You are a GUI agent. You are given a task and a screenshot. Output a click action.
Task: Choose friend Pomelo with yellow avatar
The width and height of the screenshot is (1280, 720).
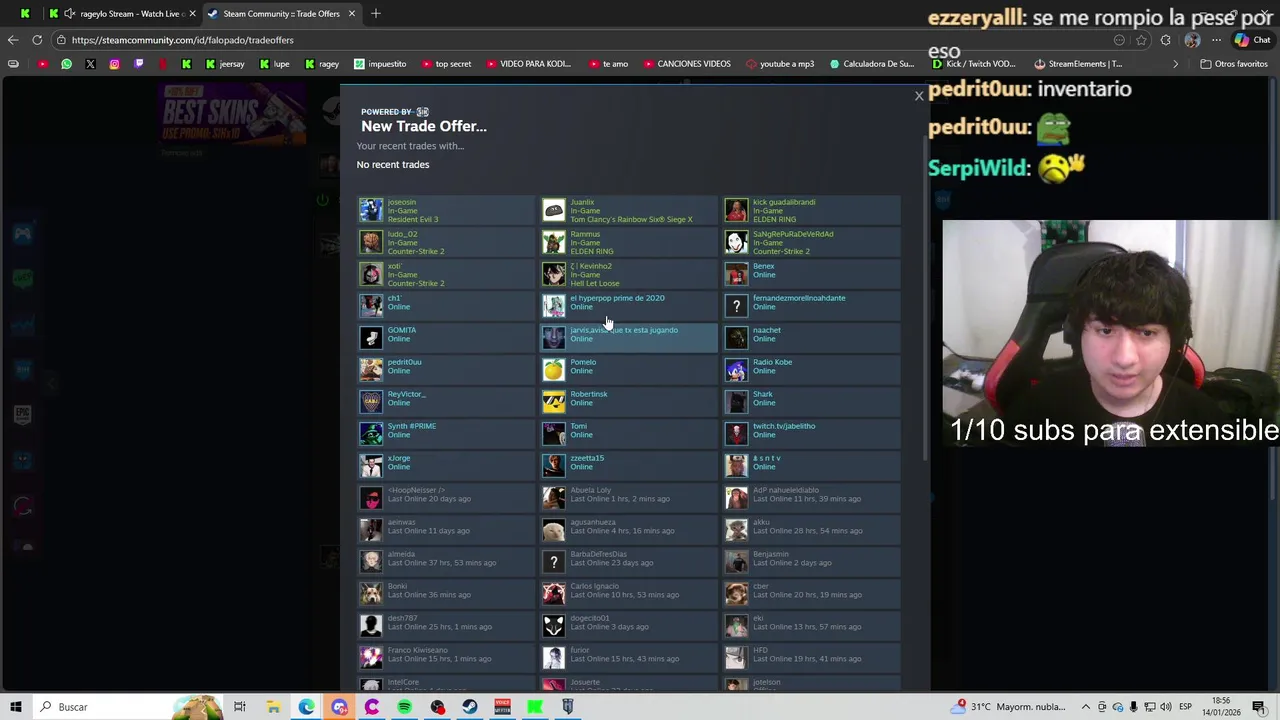[x=629, y=371]
